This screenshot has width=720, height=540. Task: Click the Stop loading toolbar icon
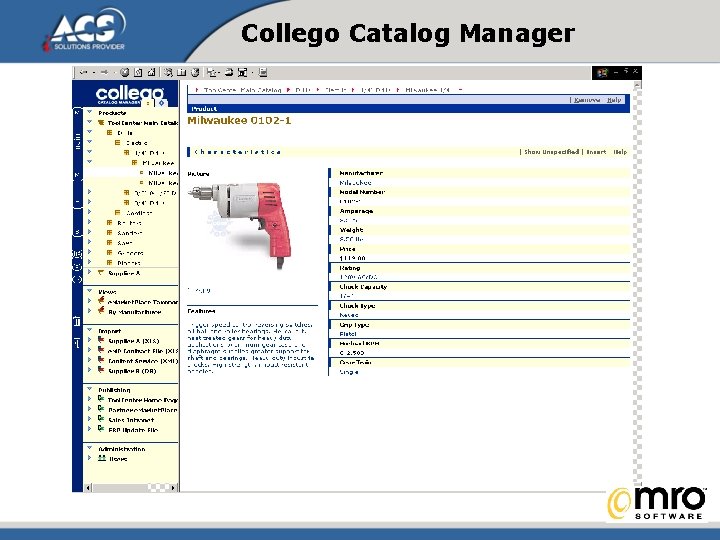(x=124, y=72)
